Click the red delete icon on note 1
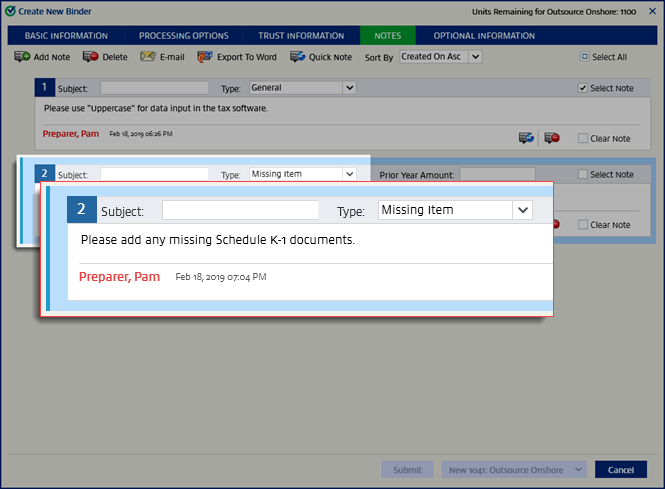This screenshot has height=489, width=665. coord(552,137)
